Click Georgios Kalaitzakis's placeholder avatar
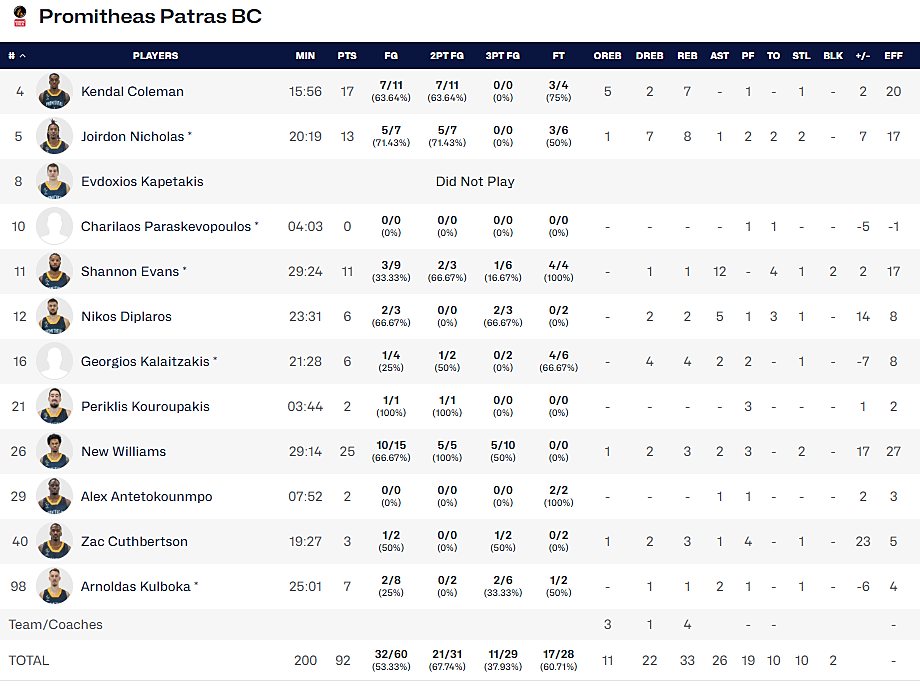Viewport: 920px width, 690px height. (x=54, y=361)
